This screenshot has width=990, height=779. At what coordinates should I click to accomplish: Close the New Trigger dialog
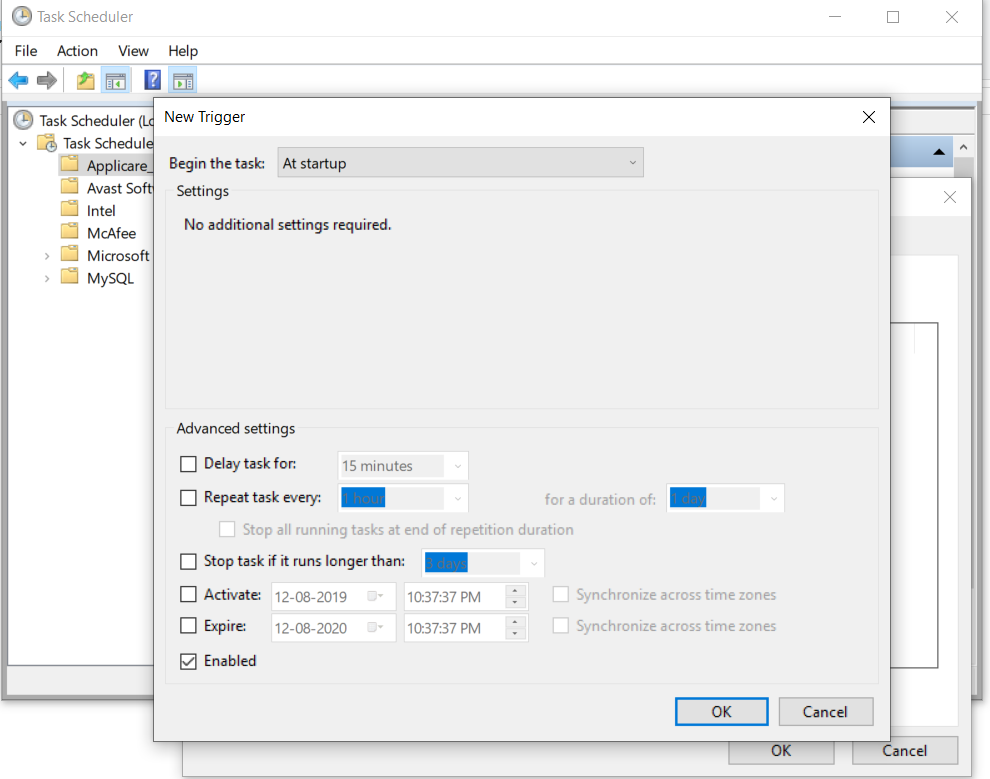click(x=869, y=117)
